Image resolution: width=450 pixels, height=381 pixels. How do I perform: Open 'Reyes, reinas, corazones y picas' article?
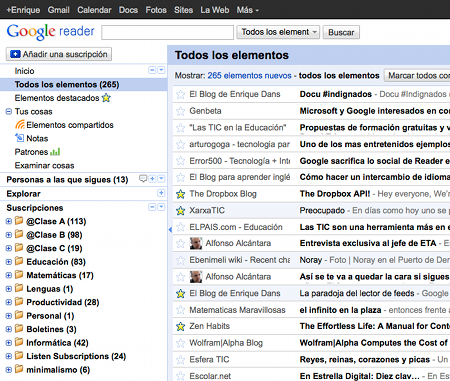click(x=365, y=360)
